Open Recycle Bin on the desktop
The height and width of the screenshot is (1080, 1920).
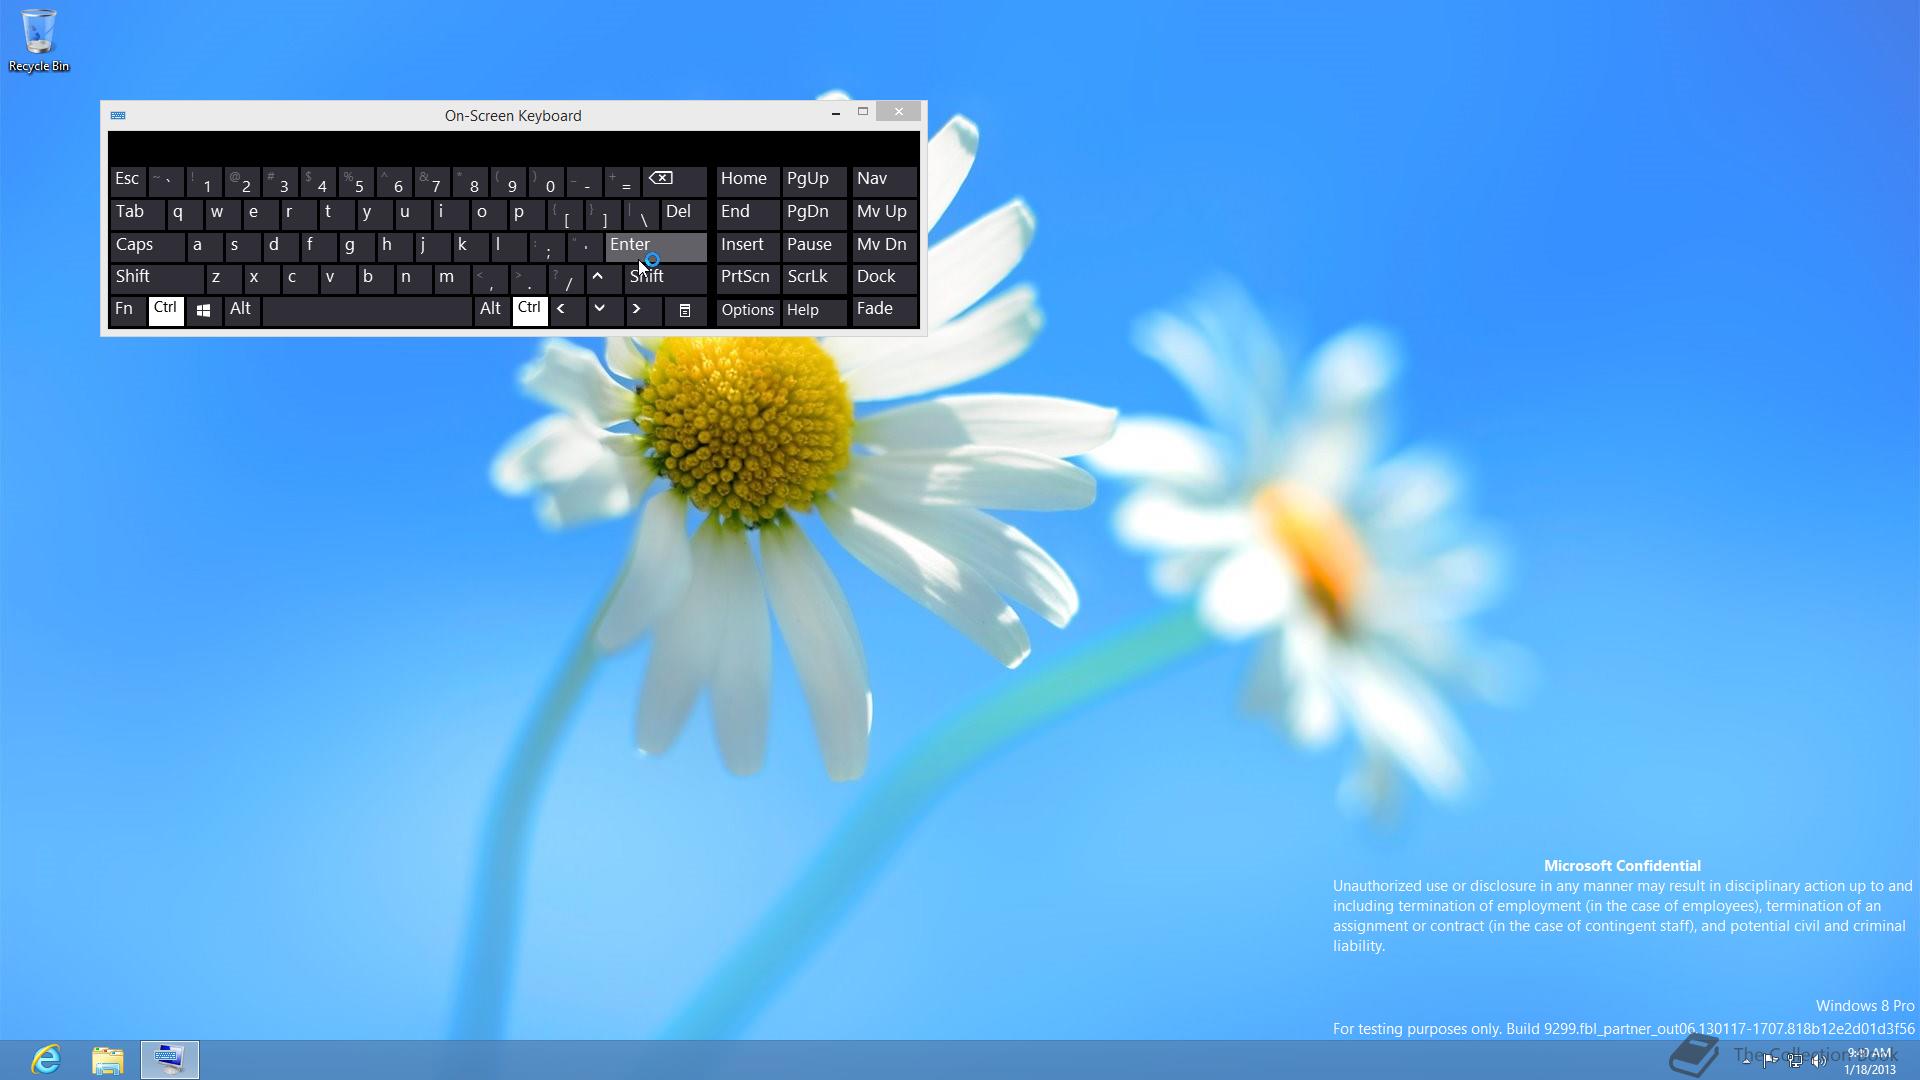point(39,40)
